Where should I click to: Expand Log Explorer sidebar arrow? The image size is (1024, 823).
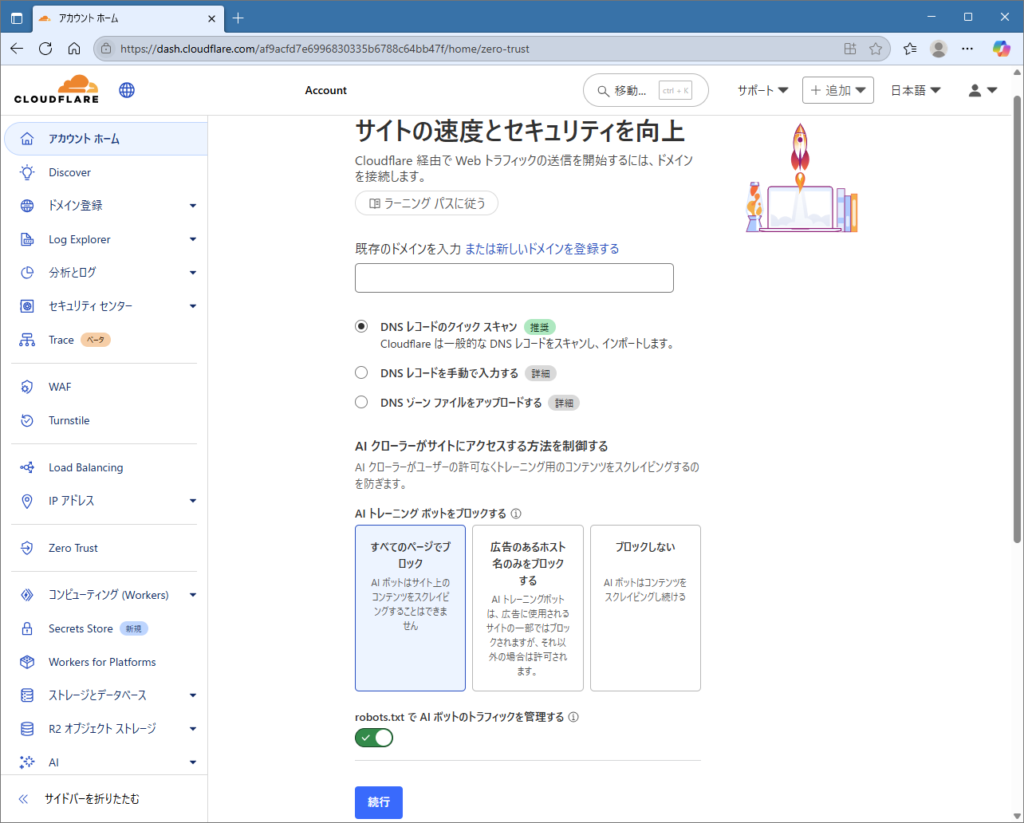193,239
